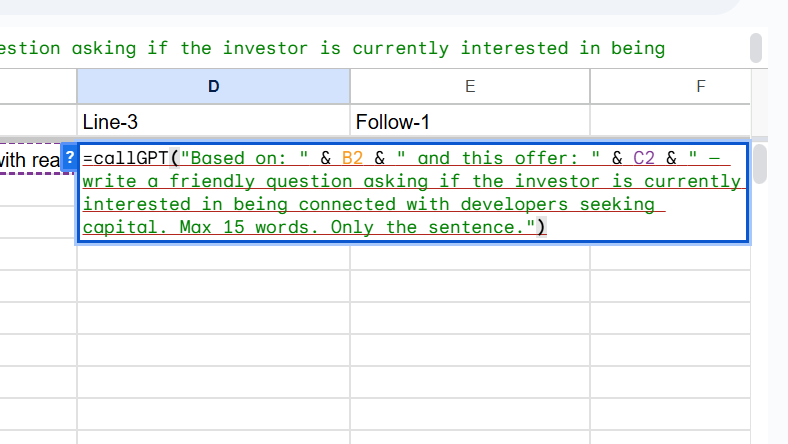Click the cell containing Follow-1
Viewport: 788px width, 444px height.
469,122
